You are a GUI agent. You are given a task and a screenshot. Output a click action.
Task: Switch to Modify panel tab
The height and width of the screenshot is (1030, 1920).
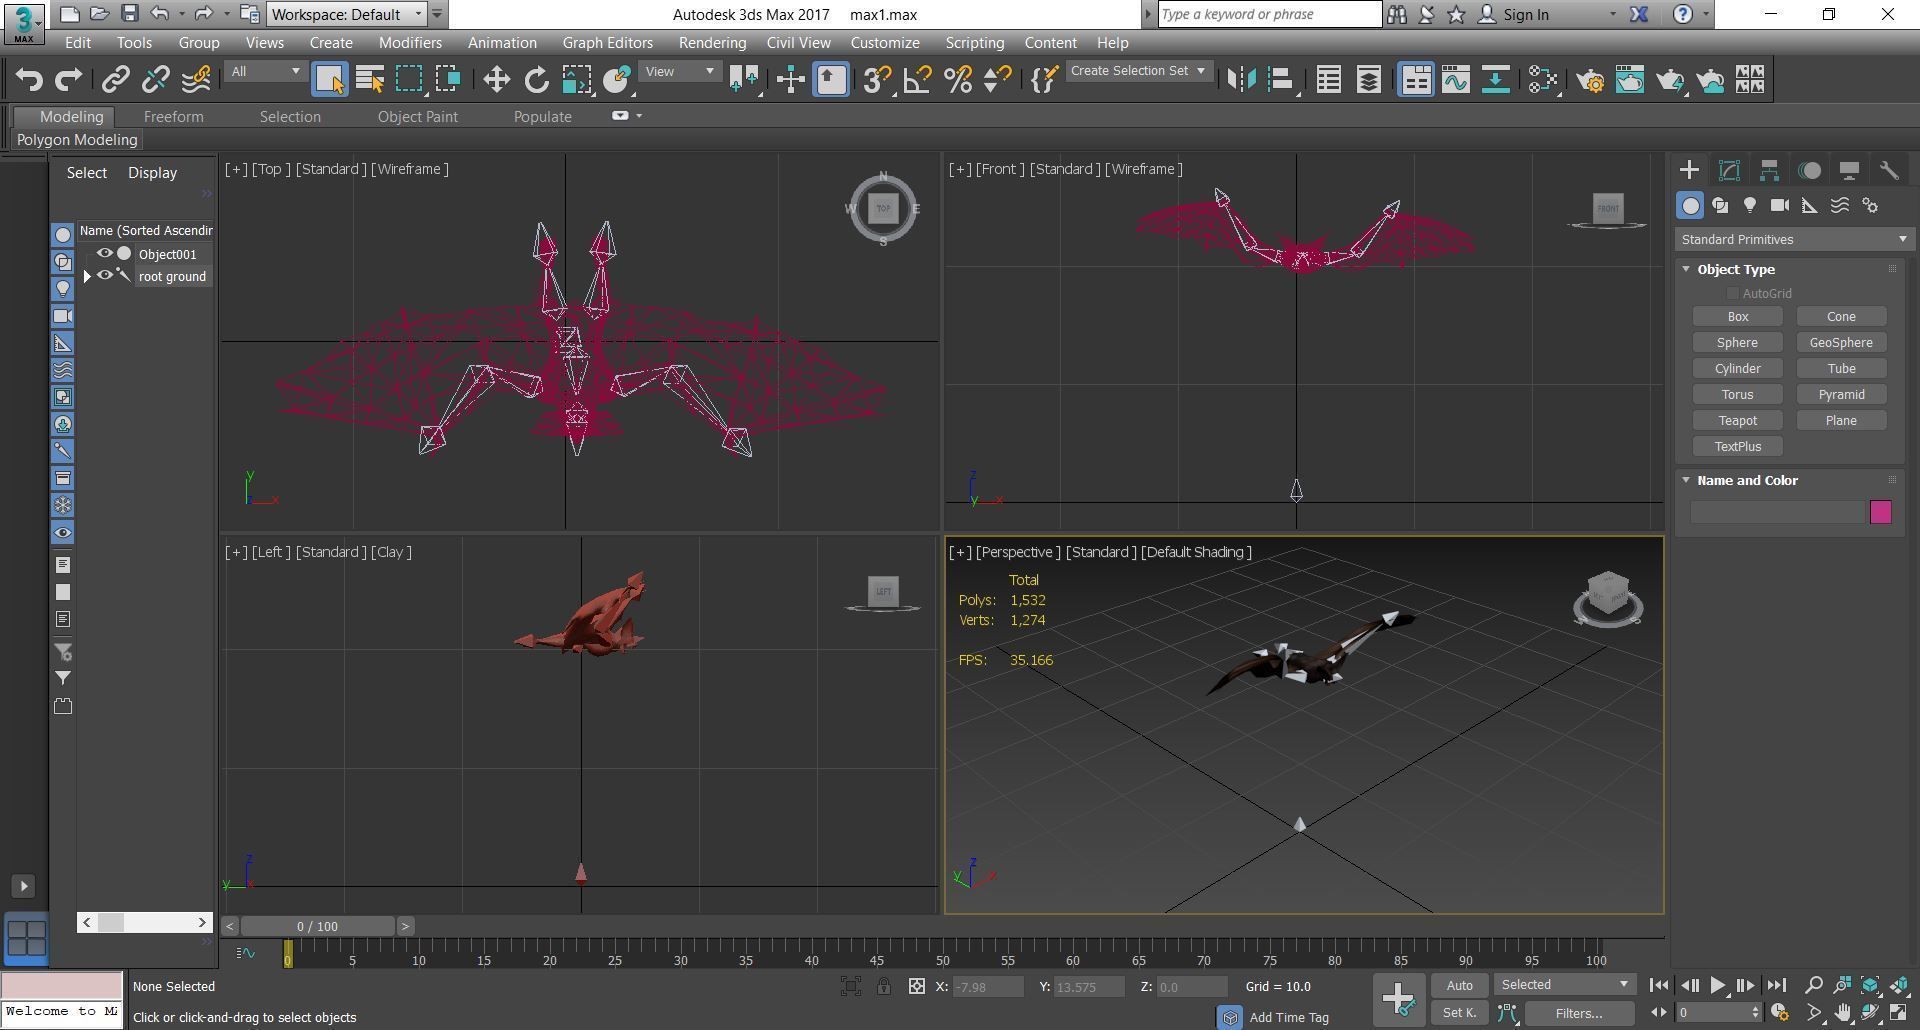coord(1729,170)
